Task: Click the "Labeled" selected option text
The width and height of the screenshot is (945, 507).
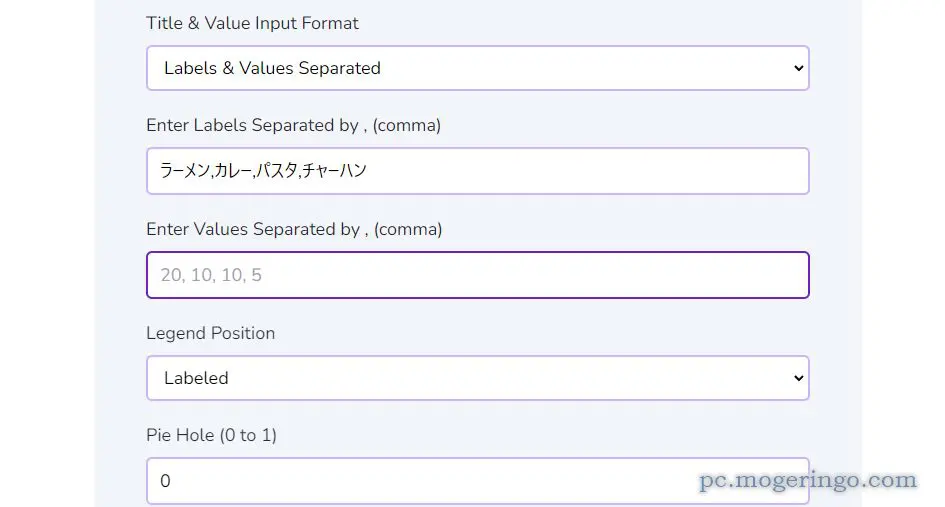Action: (x=196, y=378)
